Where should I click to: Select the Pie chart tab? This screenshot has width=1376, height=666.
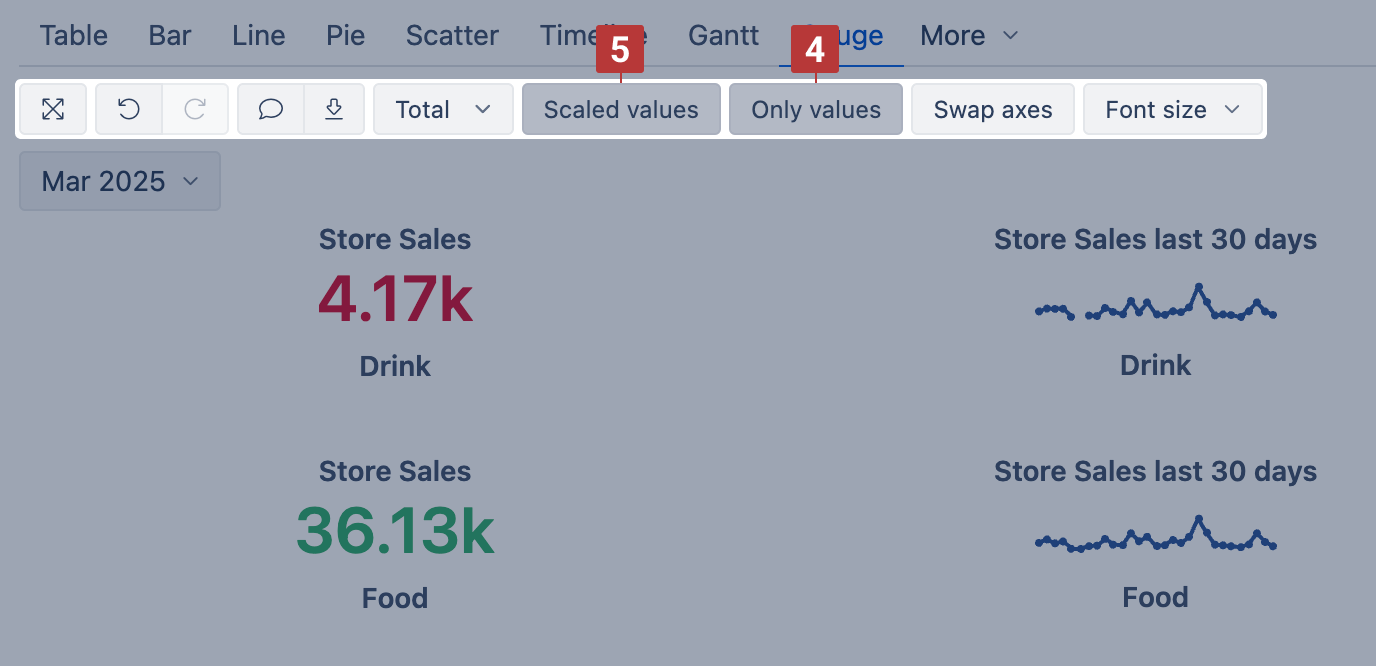346,36
